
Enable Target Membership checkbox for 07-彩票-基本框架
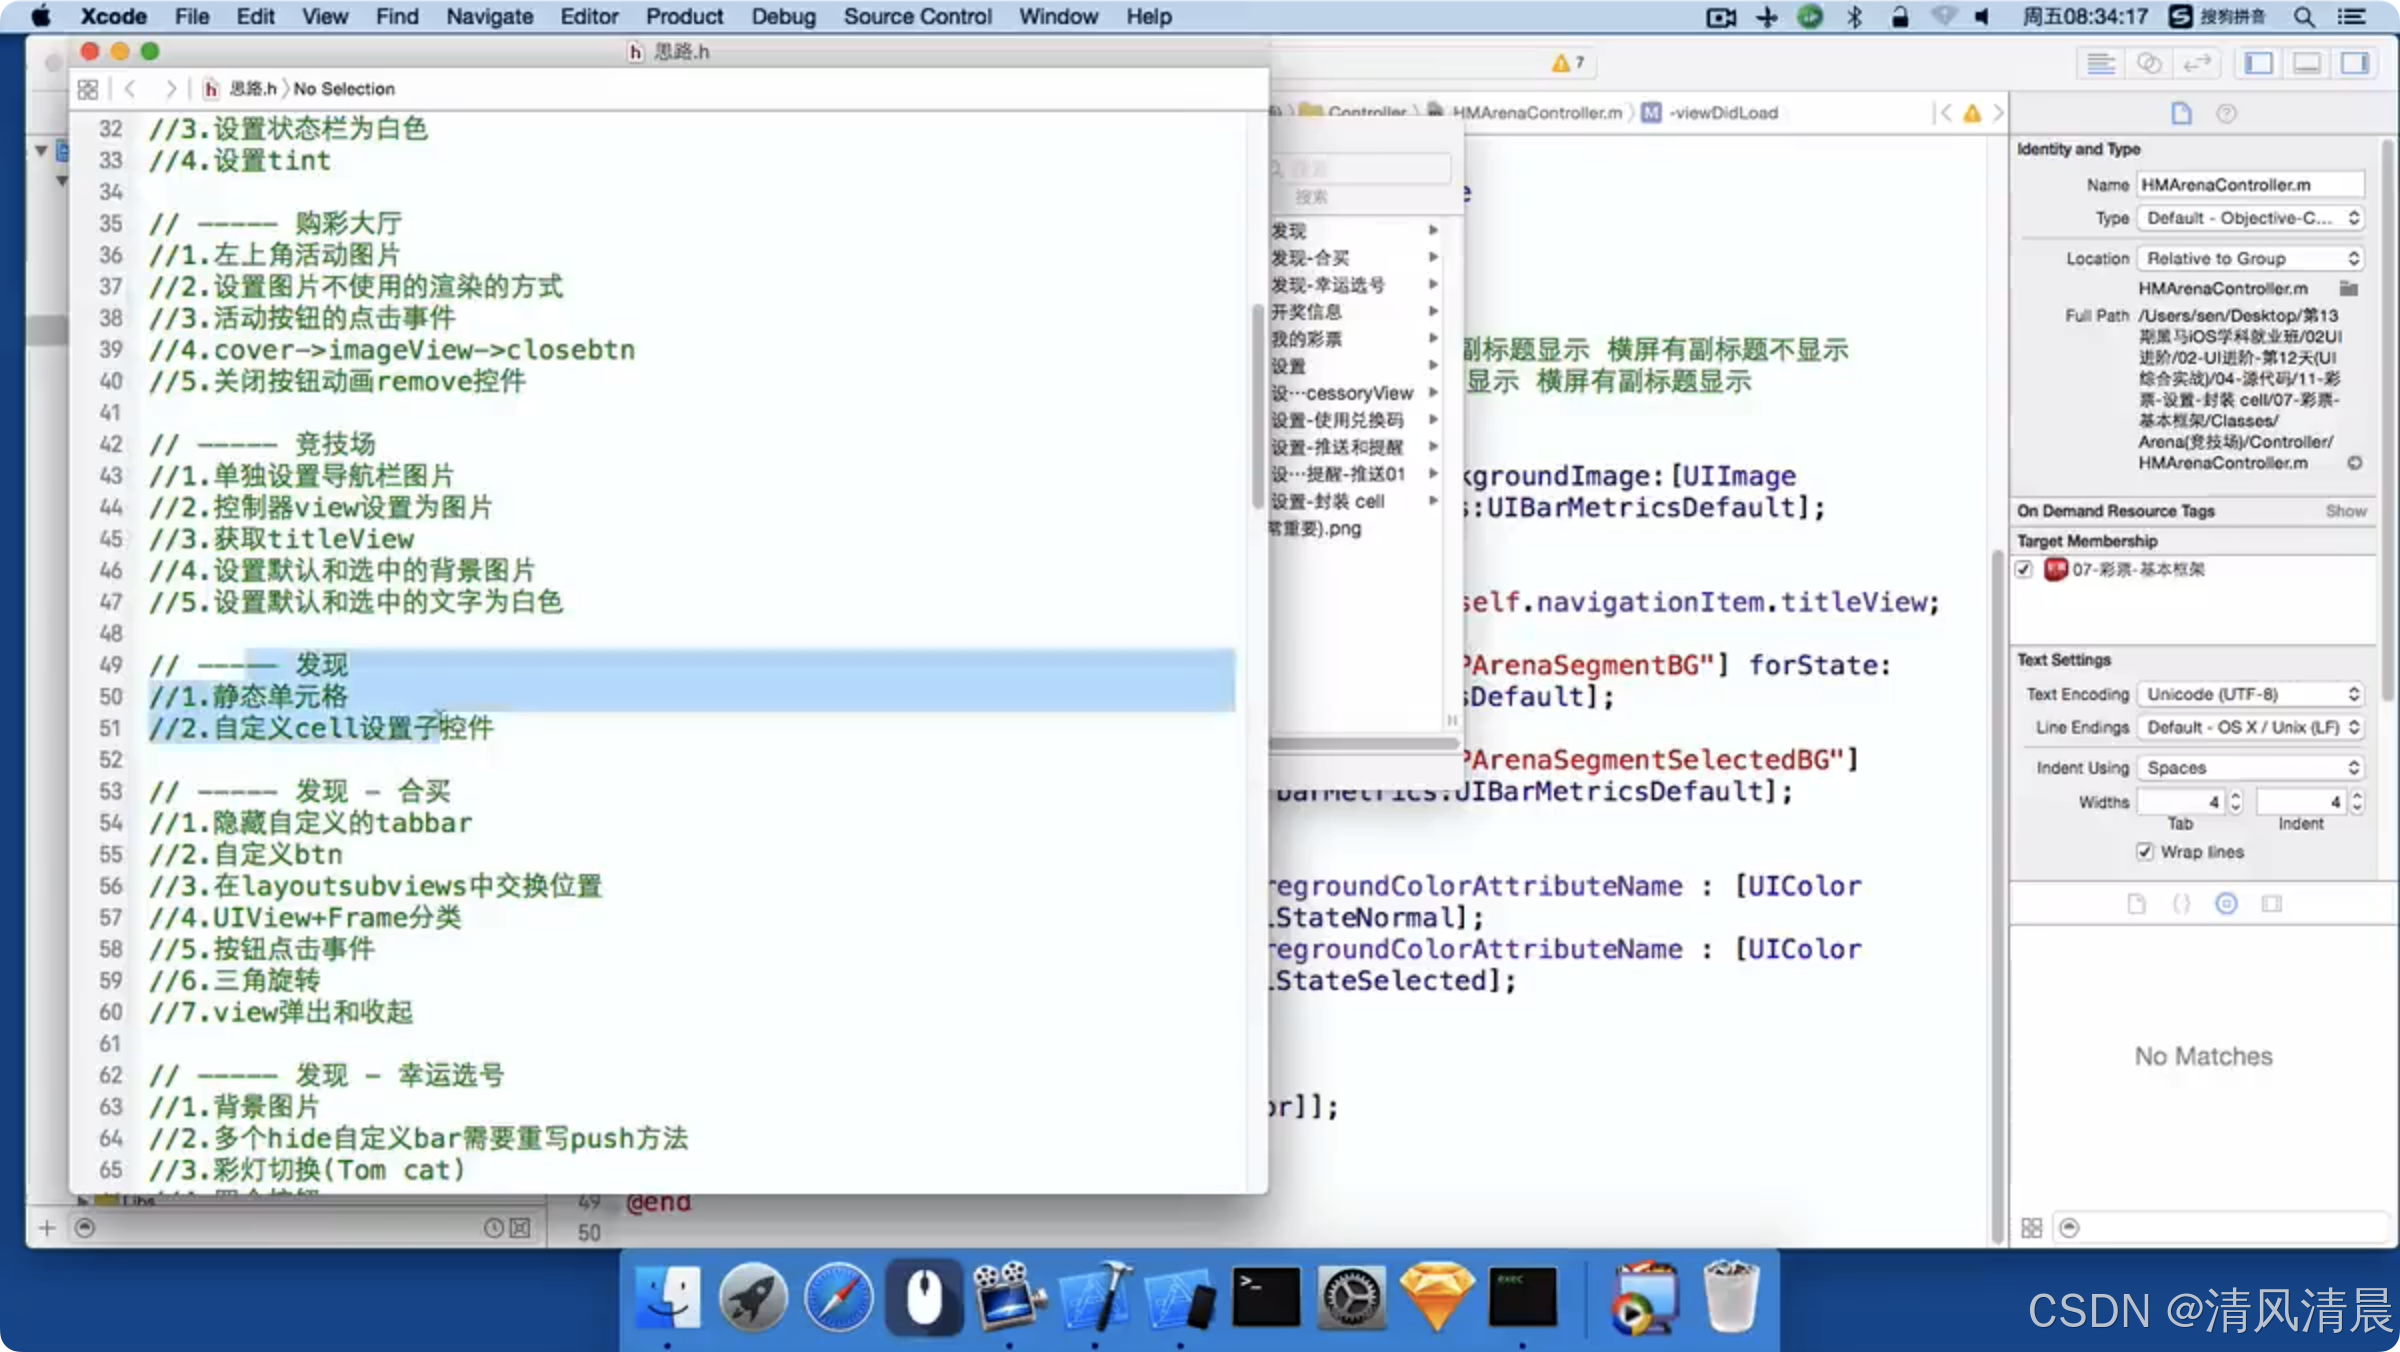2023,569
